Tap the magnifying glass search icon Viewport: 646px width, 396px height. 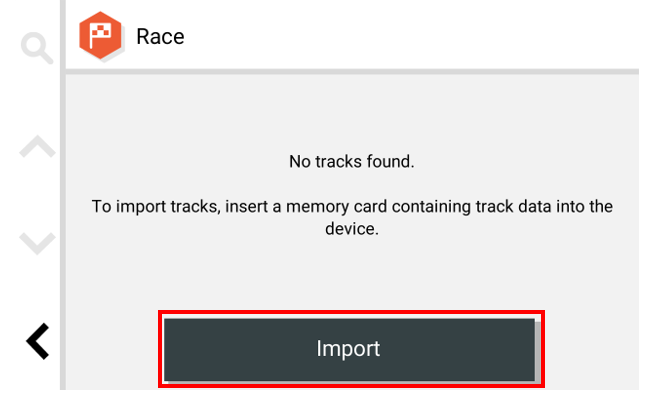[x=37, y=48]
